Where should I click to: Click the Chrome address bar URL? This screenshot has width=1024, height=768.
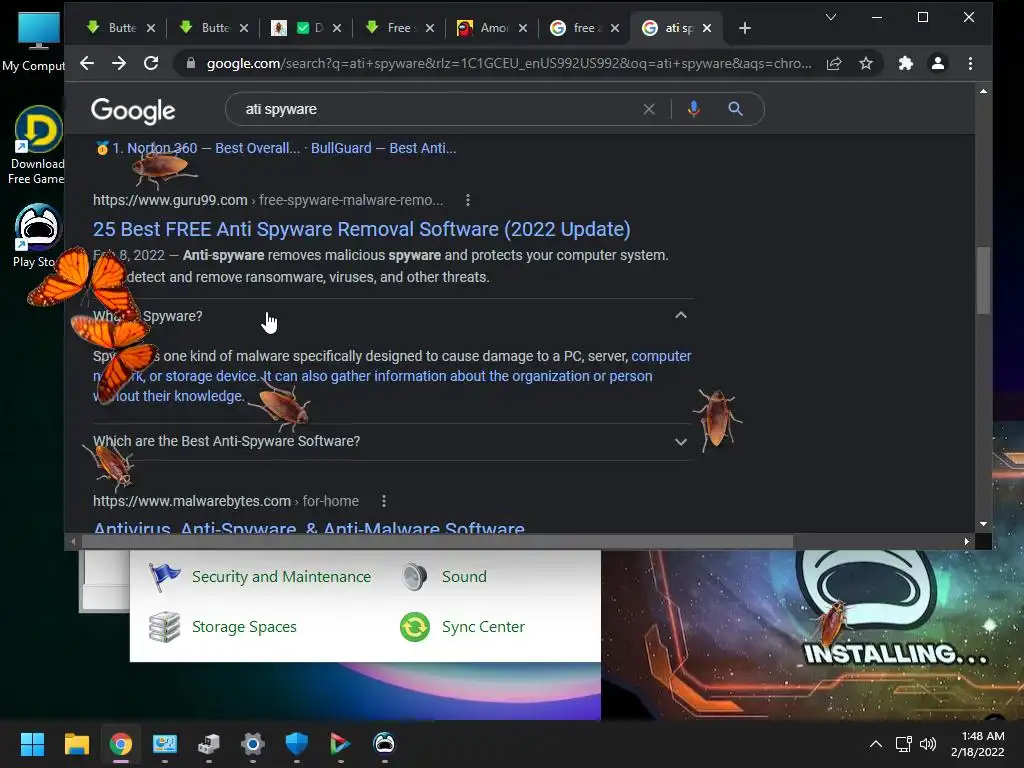(509, 63)
